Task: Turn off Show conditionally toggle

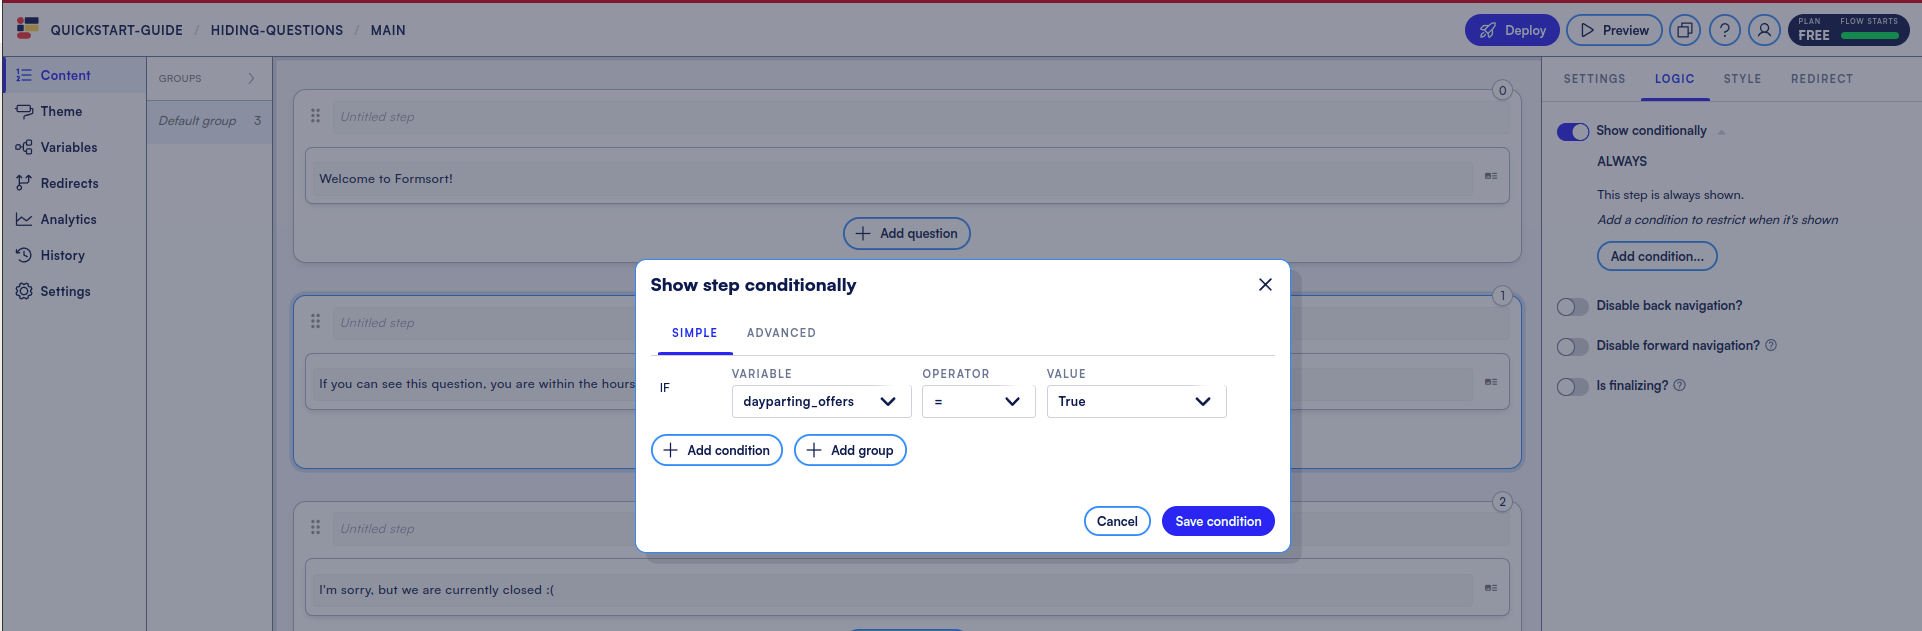Action: [x=1572, y=132]
